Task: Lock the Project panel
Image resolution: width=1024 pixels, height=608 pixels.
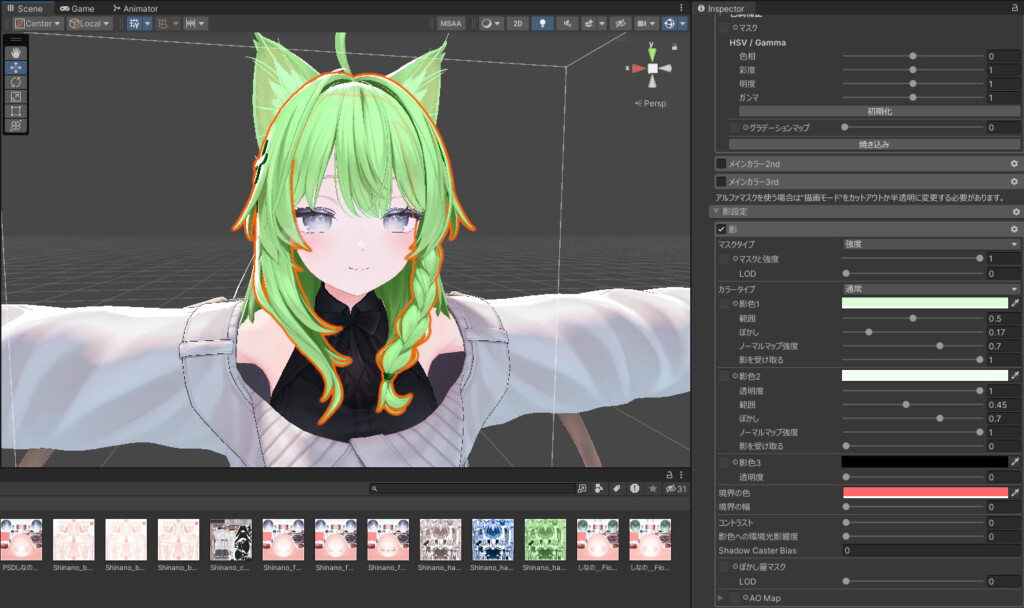Action: point(669,475)
